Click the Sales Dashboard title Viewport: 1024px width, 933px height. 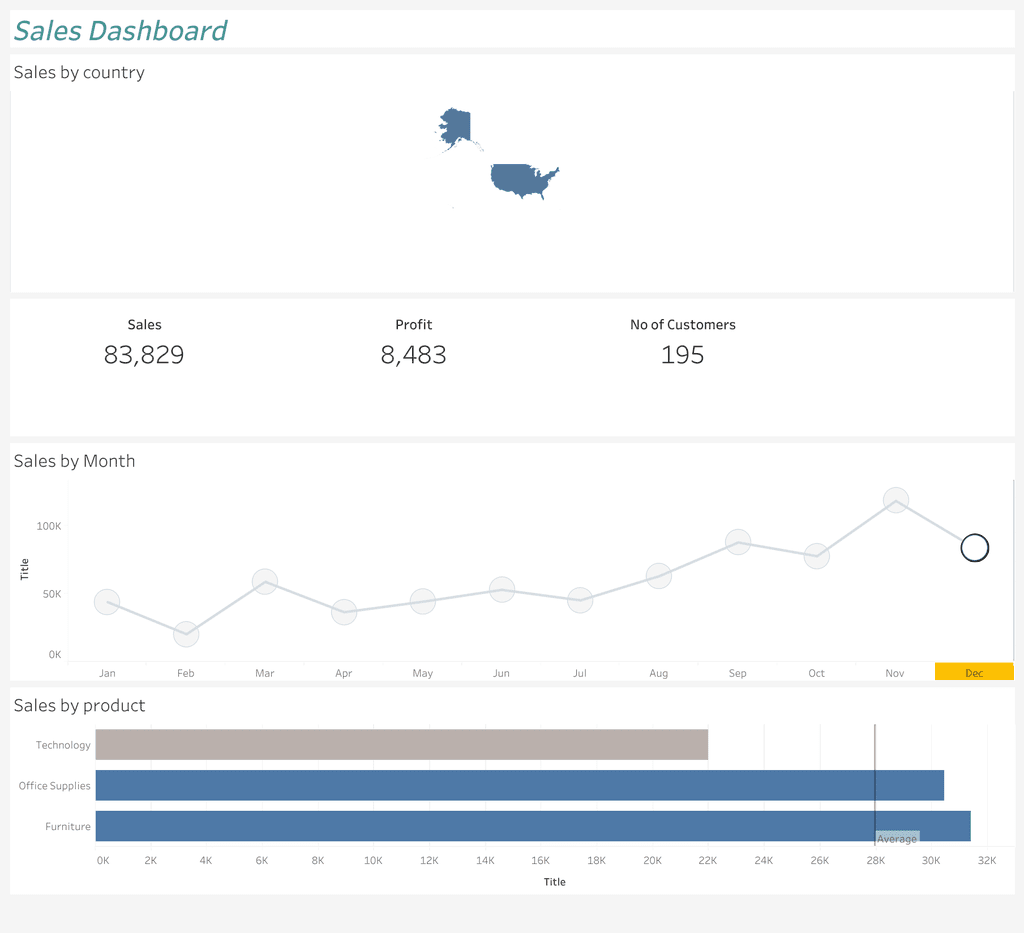tap(121, 31)
